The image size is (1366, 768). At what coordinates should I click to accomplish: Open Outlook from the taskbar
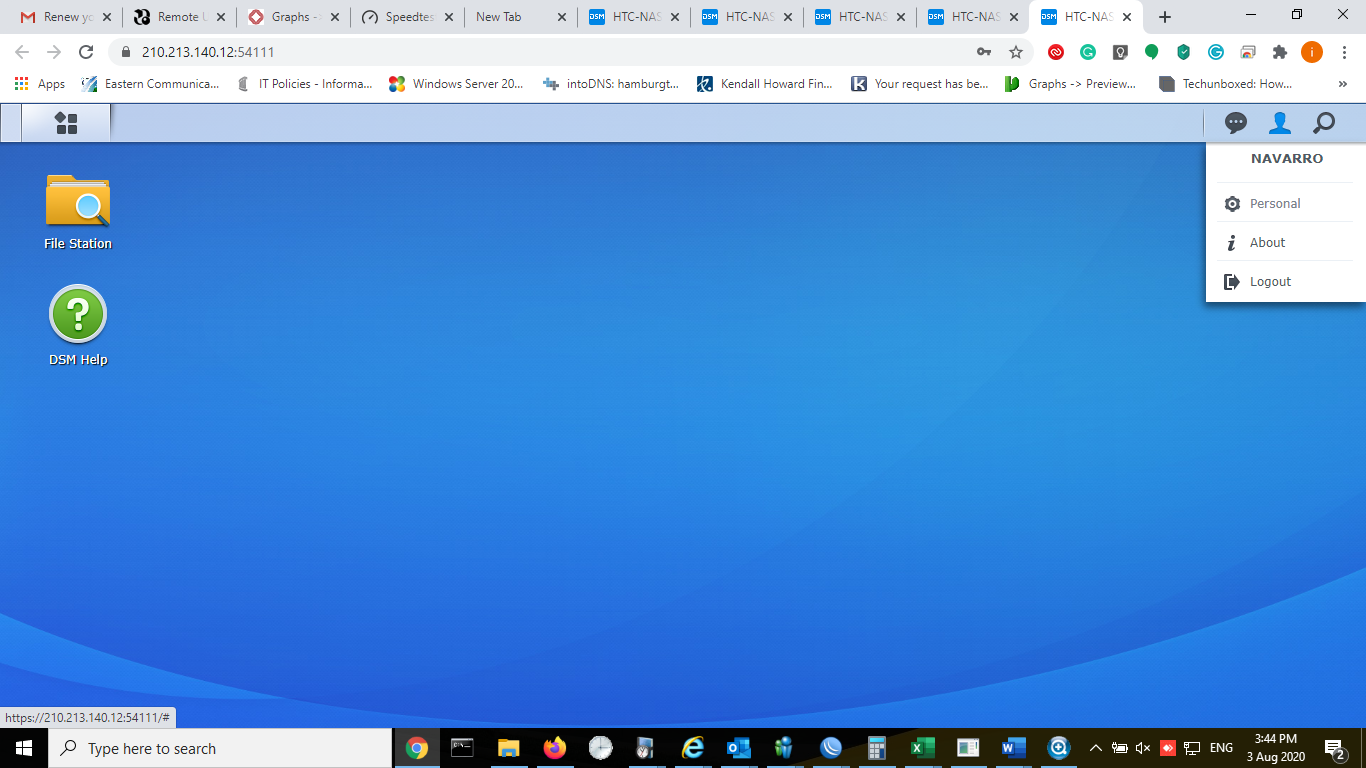(738, 748)
